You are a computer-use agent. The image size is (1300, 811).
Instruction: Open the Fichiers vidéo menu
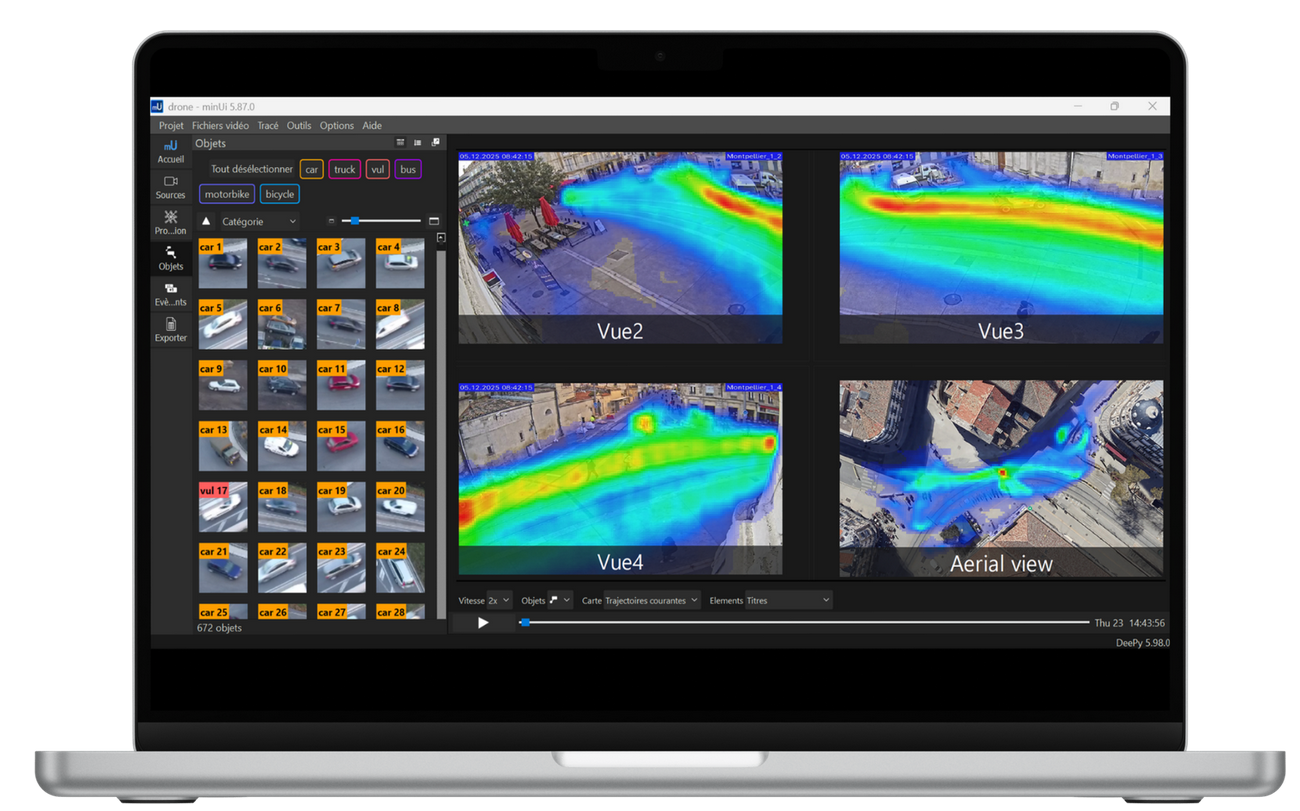(x=220, y=126)
